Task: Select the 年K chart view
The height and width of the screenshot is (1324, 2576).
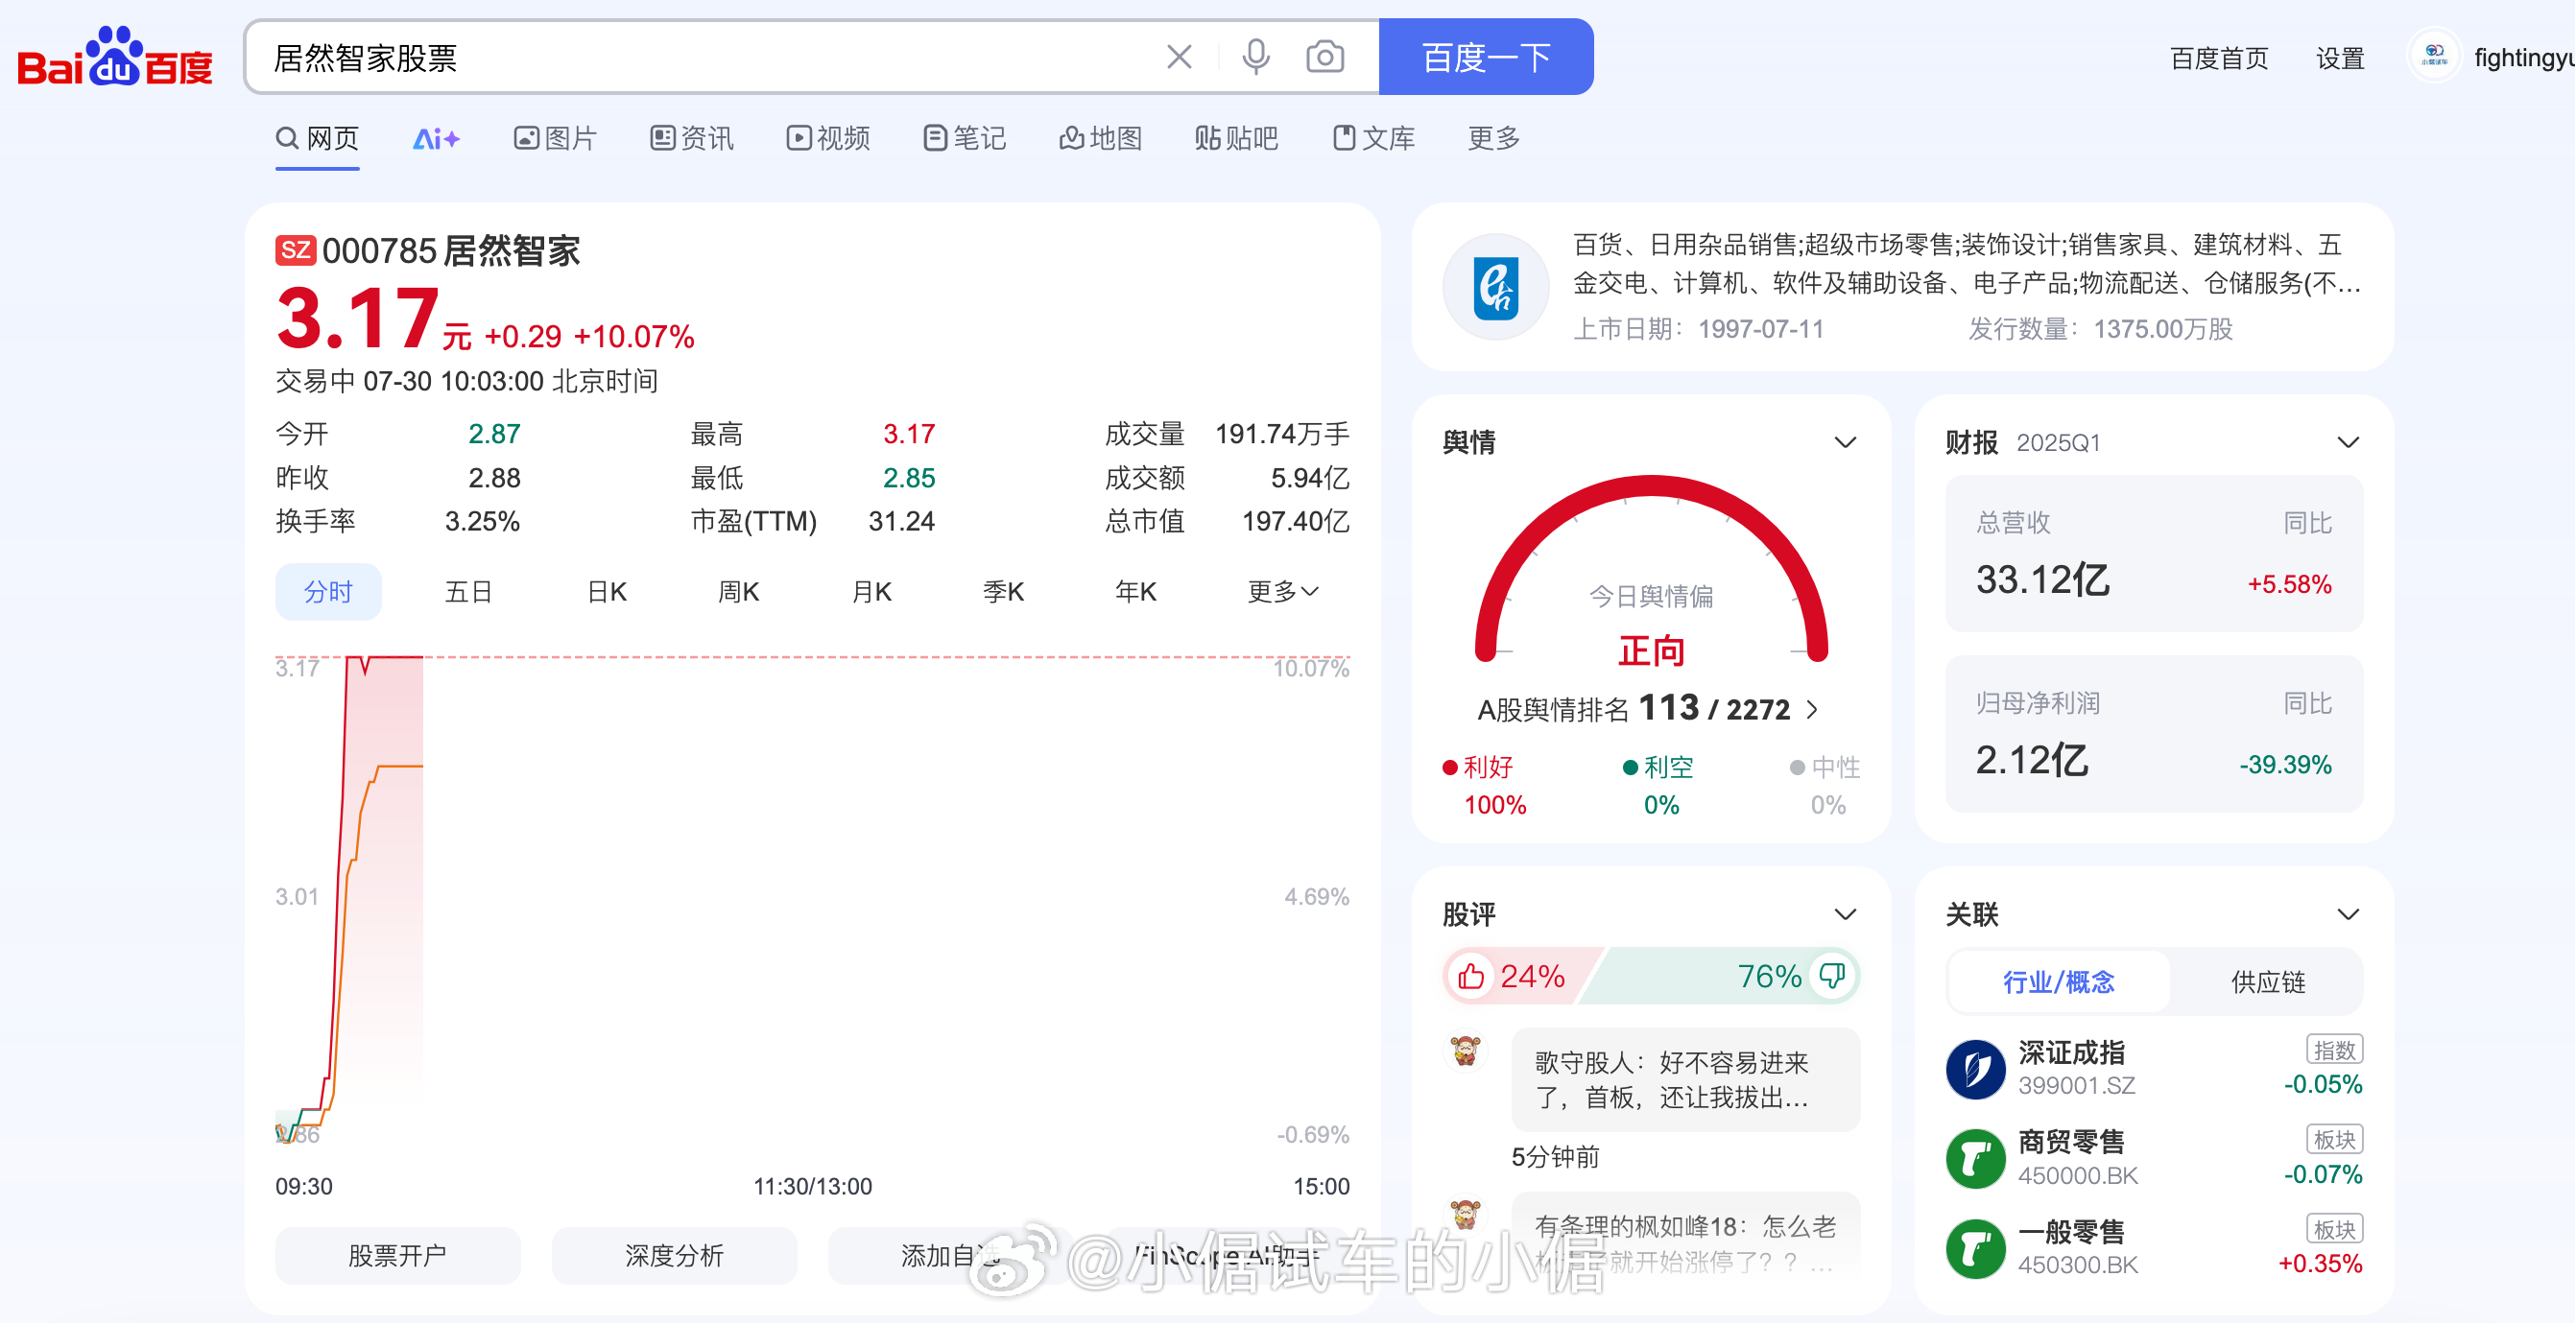Action: (x=1135, y=592)
